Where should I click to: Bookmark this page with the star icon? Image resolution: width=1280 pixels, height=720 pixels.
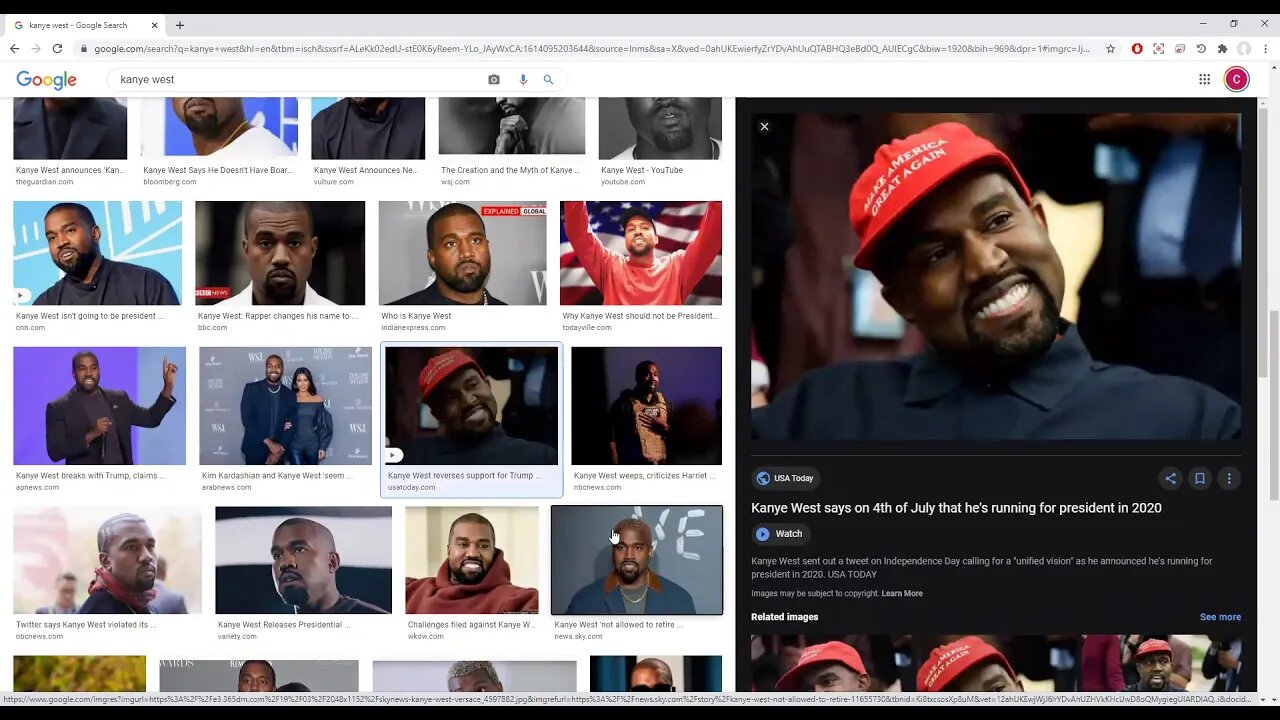click(1110, 48)
